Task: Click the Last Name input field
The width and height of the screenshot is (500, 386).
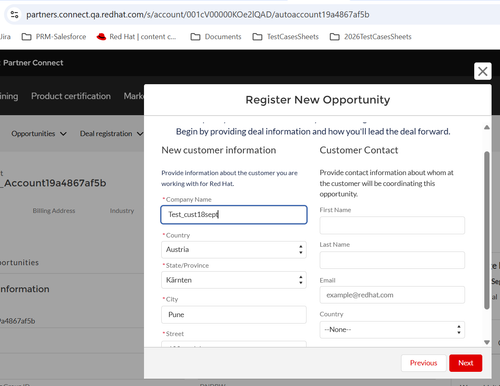Action: tap(392, 260)
